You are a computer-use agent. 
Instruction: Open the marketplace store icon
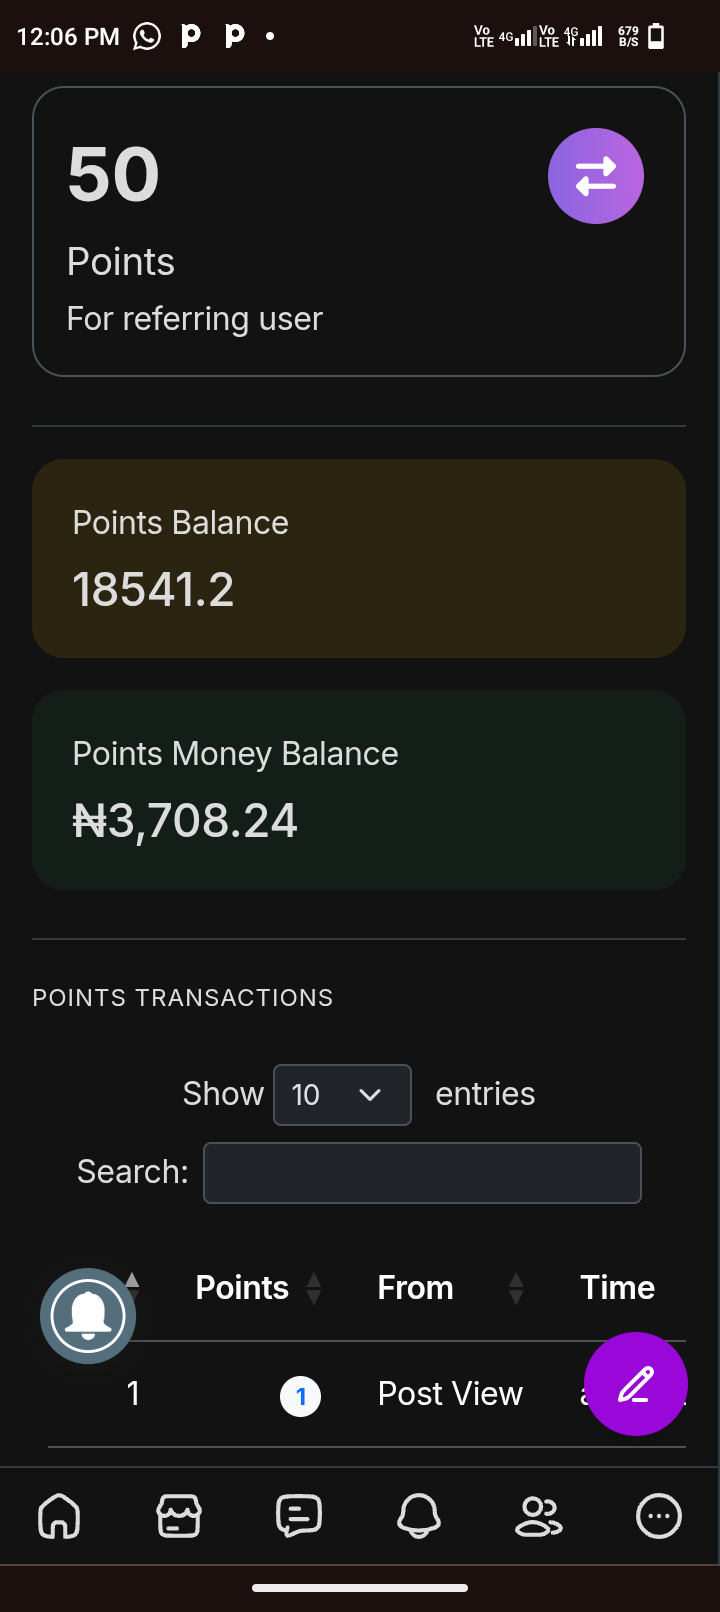click(x=179, y=1516)
